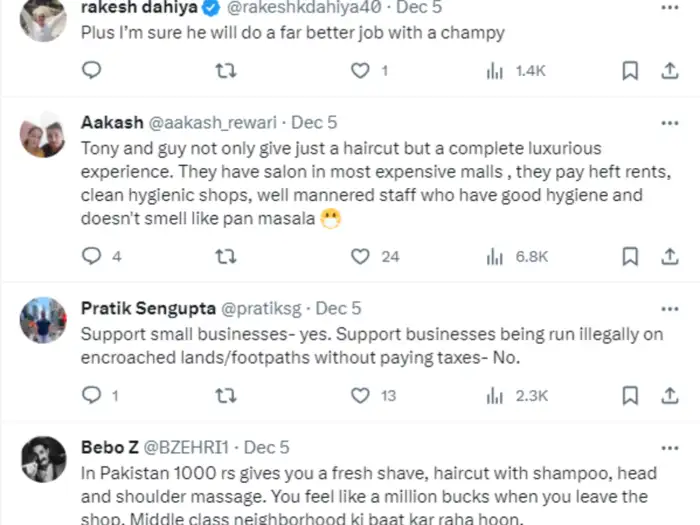The height and width of the screenshot is (525, 700).
Task: Open more options on Aakash's tweet
Action: tap(670, 123)
